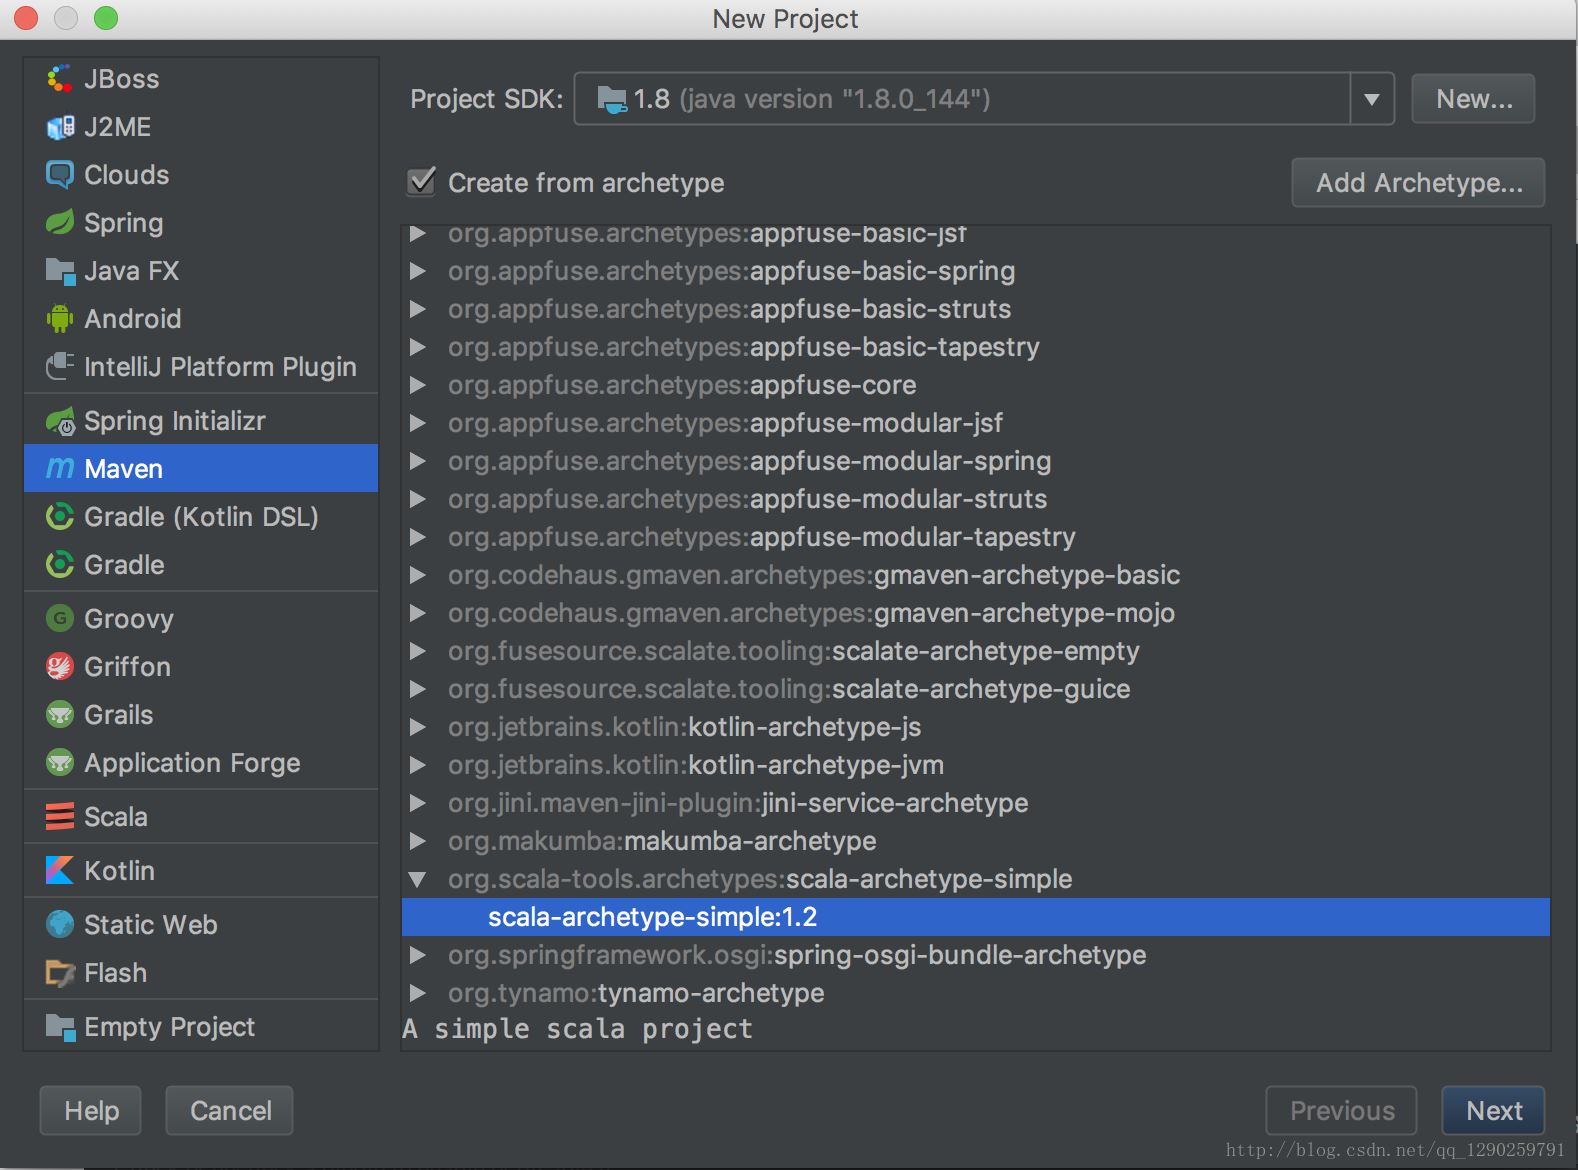Select the appfuse-modular-spring archetype row
This screenshot has height=1170, width=1578.
(749, 461)
